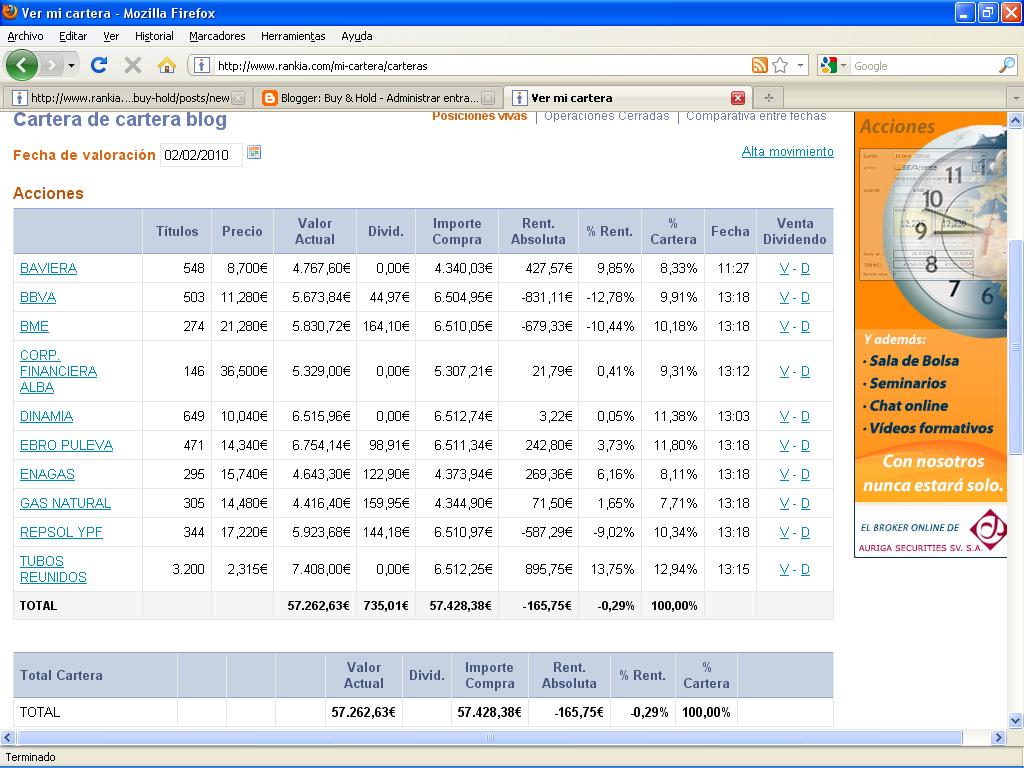The width and height of the screenshot is (1024, 768).
Task: Expand the back history dropdown arrow
Action: coord(71,66)
